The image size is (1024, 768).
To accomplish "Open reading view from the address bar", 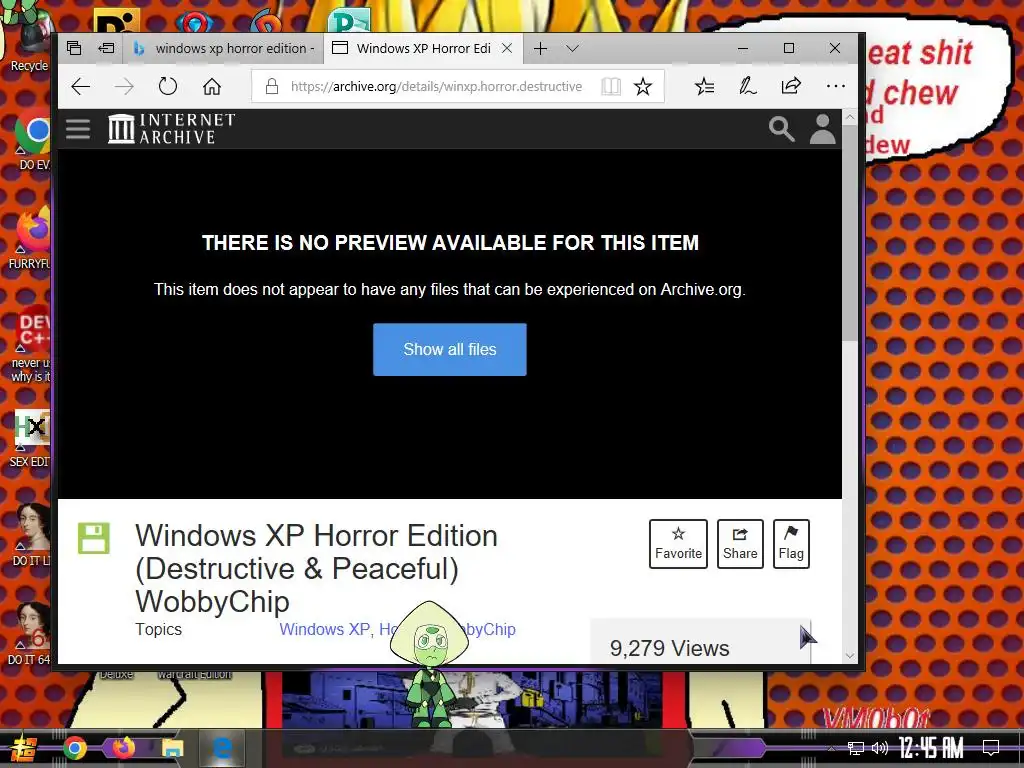I will (x=611, y=86).
